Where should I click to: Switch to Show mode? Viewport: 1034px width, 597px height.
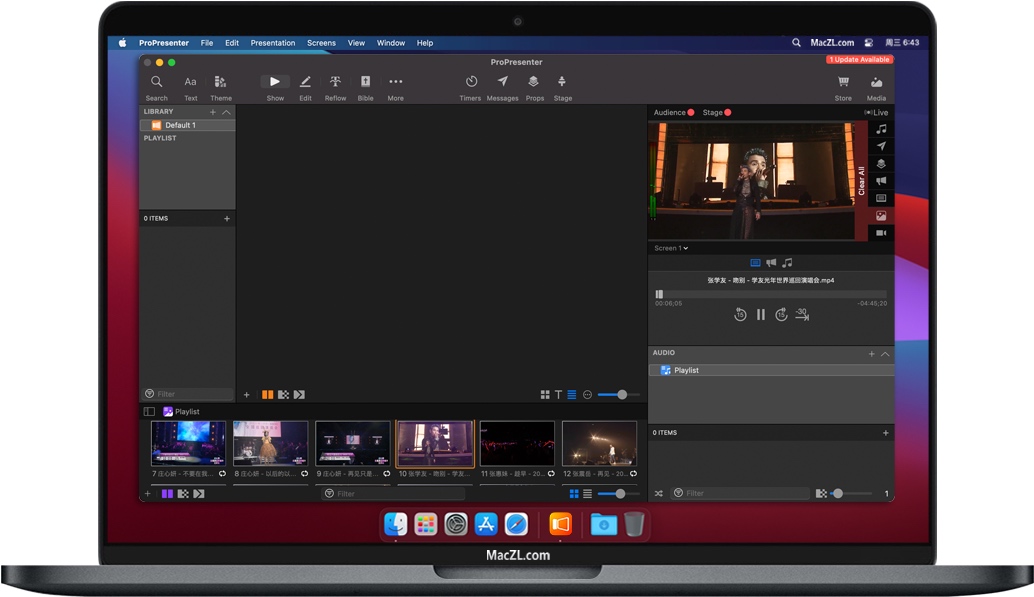coord(275,88)
